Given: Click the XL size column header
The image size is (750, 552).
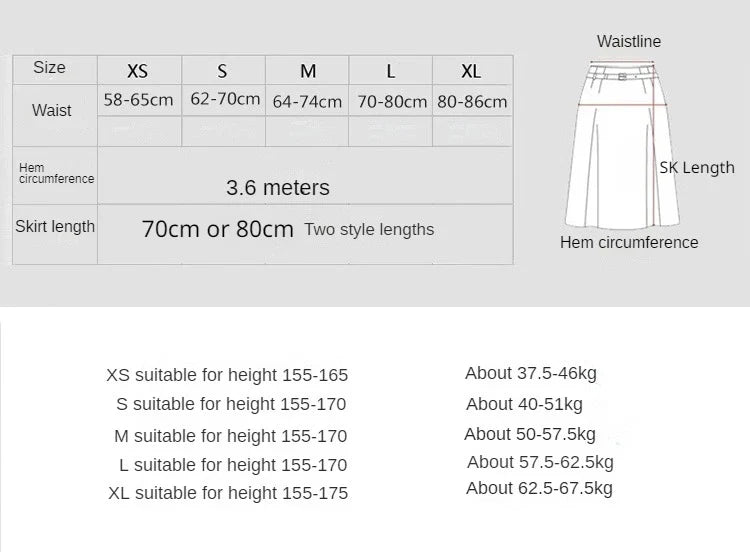Looking at the screenshot, I should [471, 71].
